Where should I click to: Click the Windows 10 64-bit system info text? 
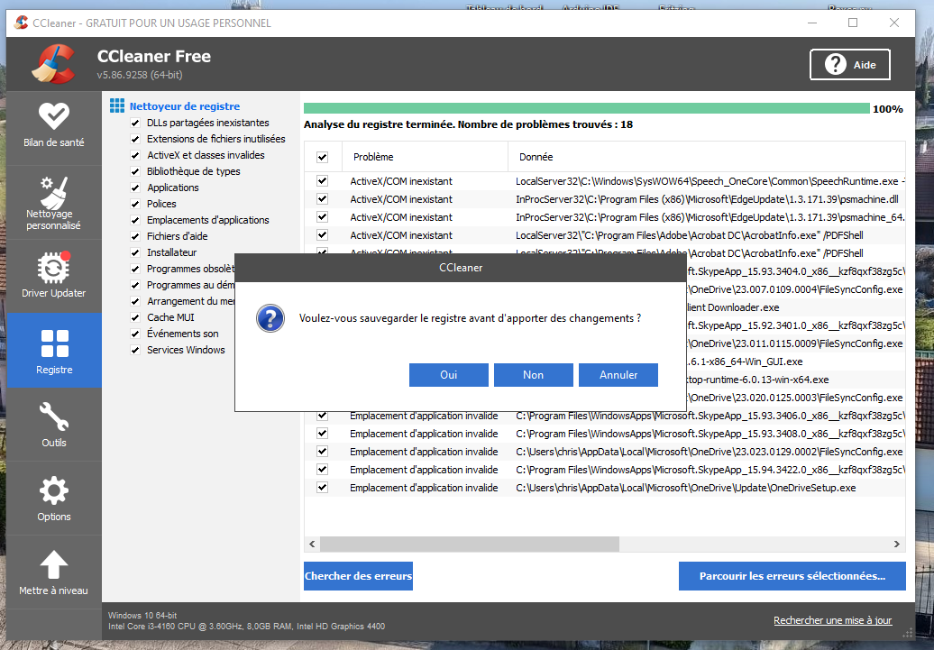(x=142, y=615)
